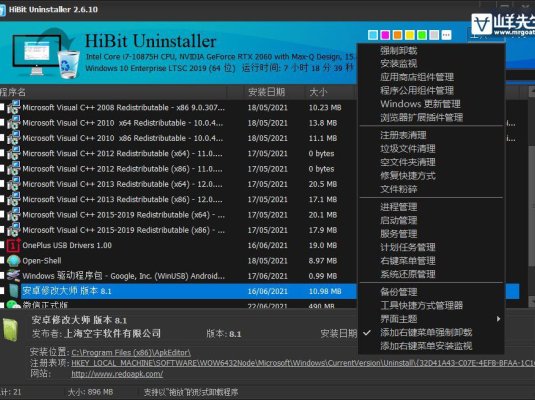Click the OnePlus USB Drivers icon

pyautogui.click(x=14, y=245)
